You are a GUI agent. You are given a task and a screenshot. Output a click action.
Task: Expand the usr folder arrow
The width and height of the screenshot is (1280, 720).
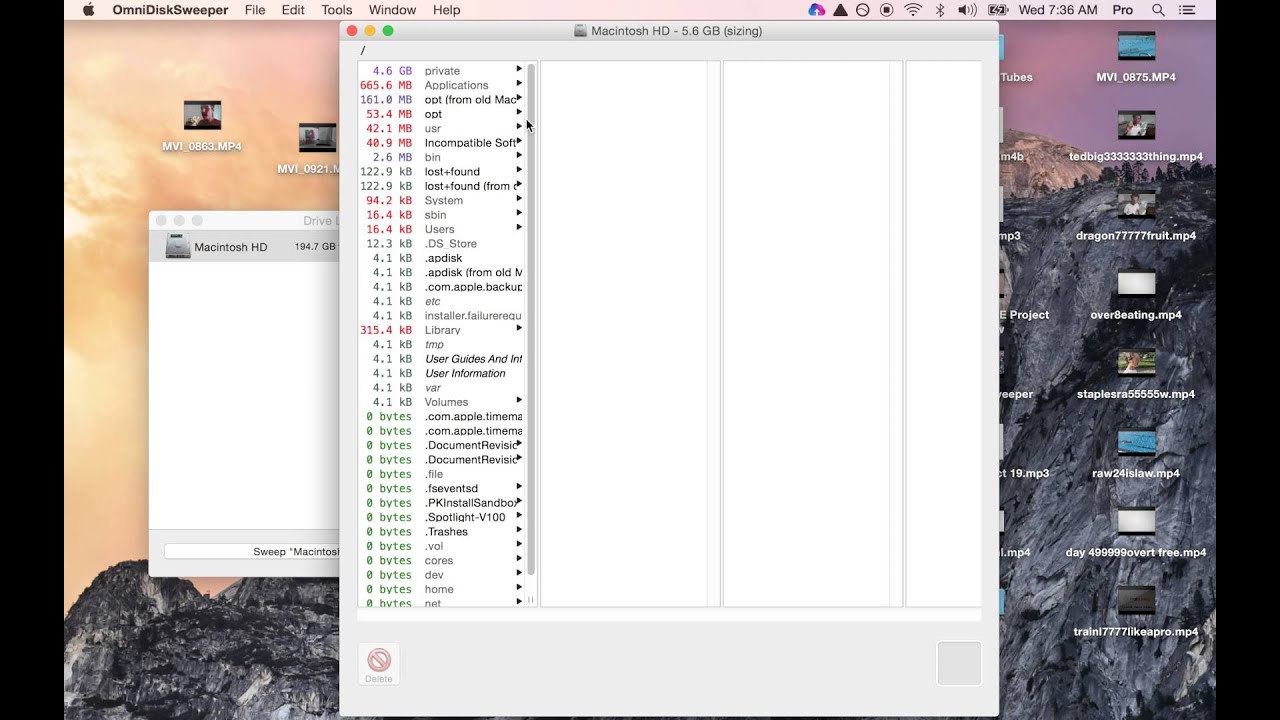pos(519,127)
